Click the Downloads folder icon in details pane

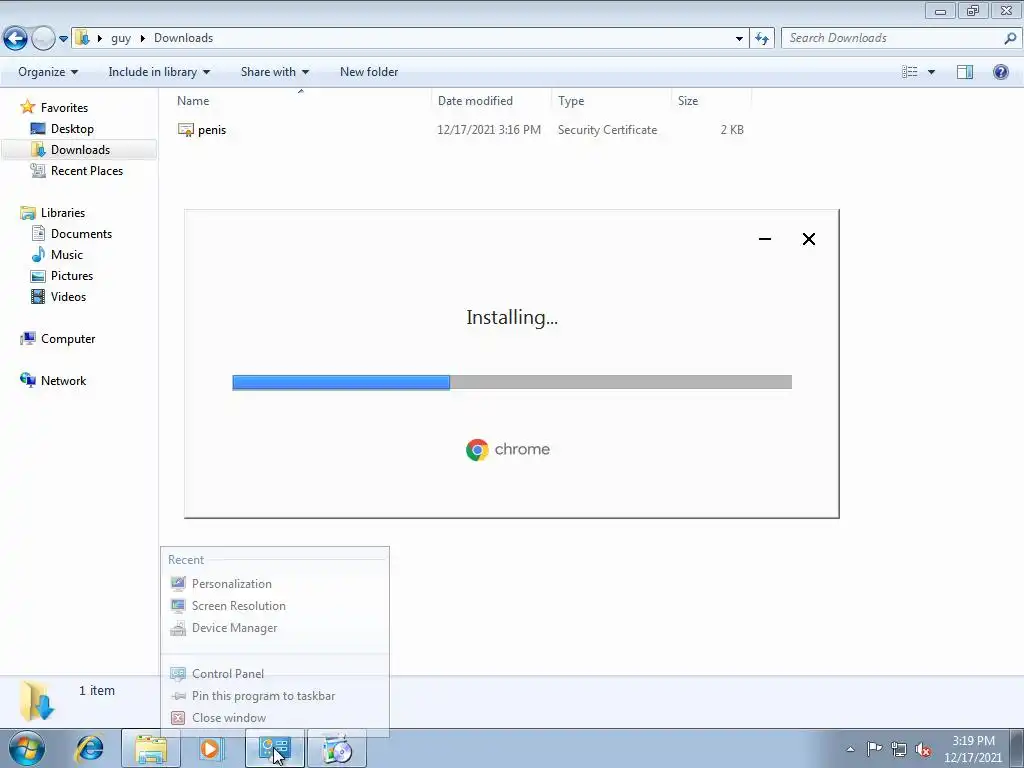[x=37, y=700]
